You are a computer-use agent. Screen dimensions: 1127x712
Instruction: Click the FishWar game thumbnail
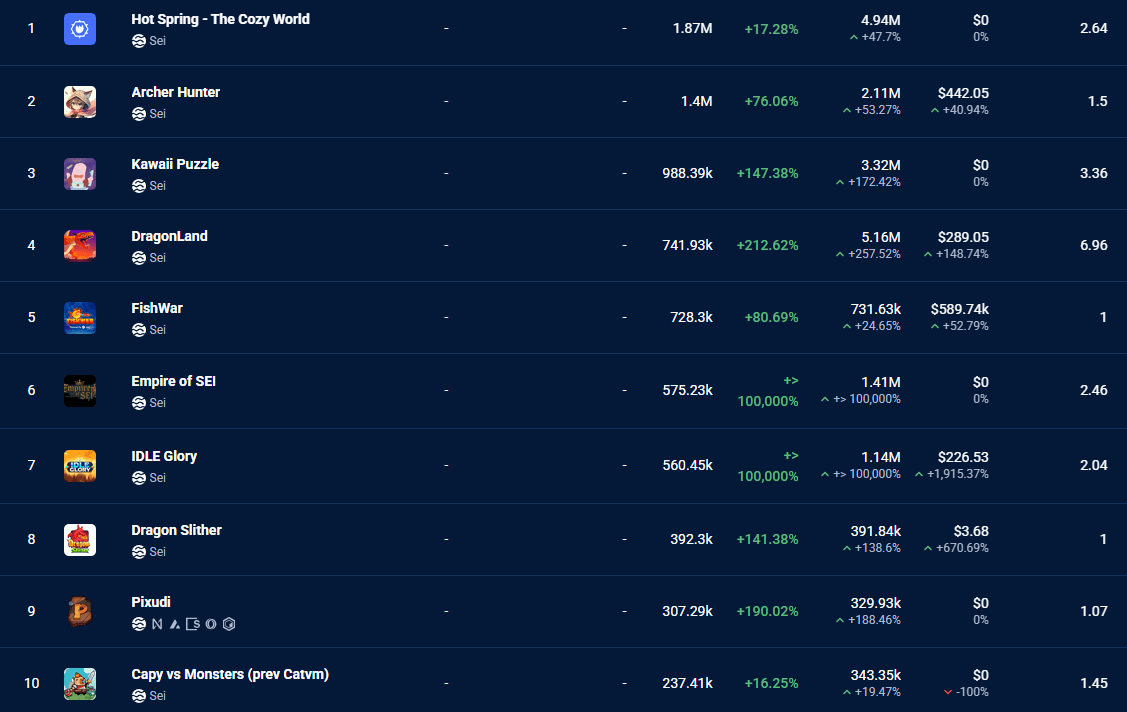click(80, 317)
